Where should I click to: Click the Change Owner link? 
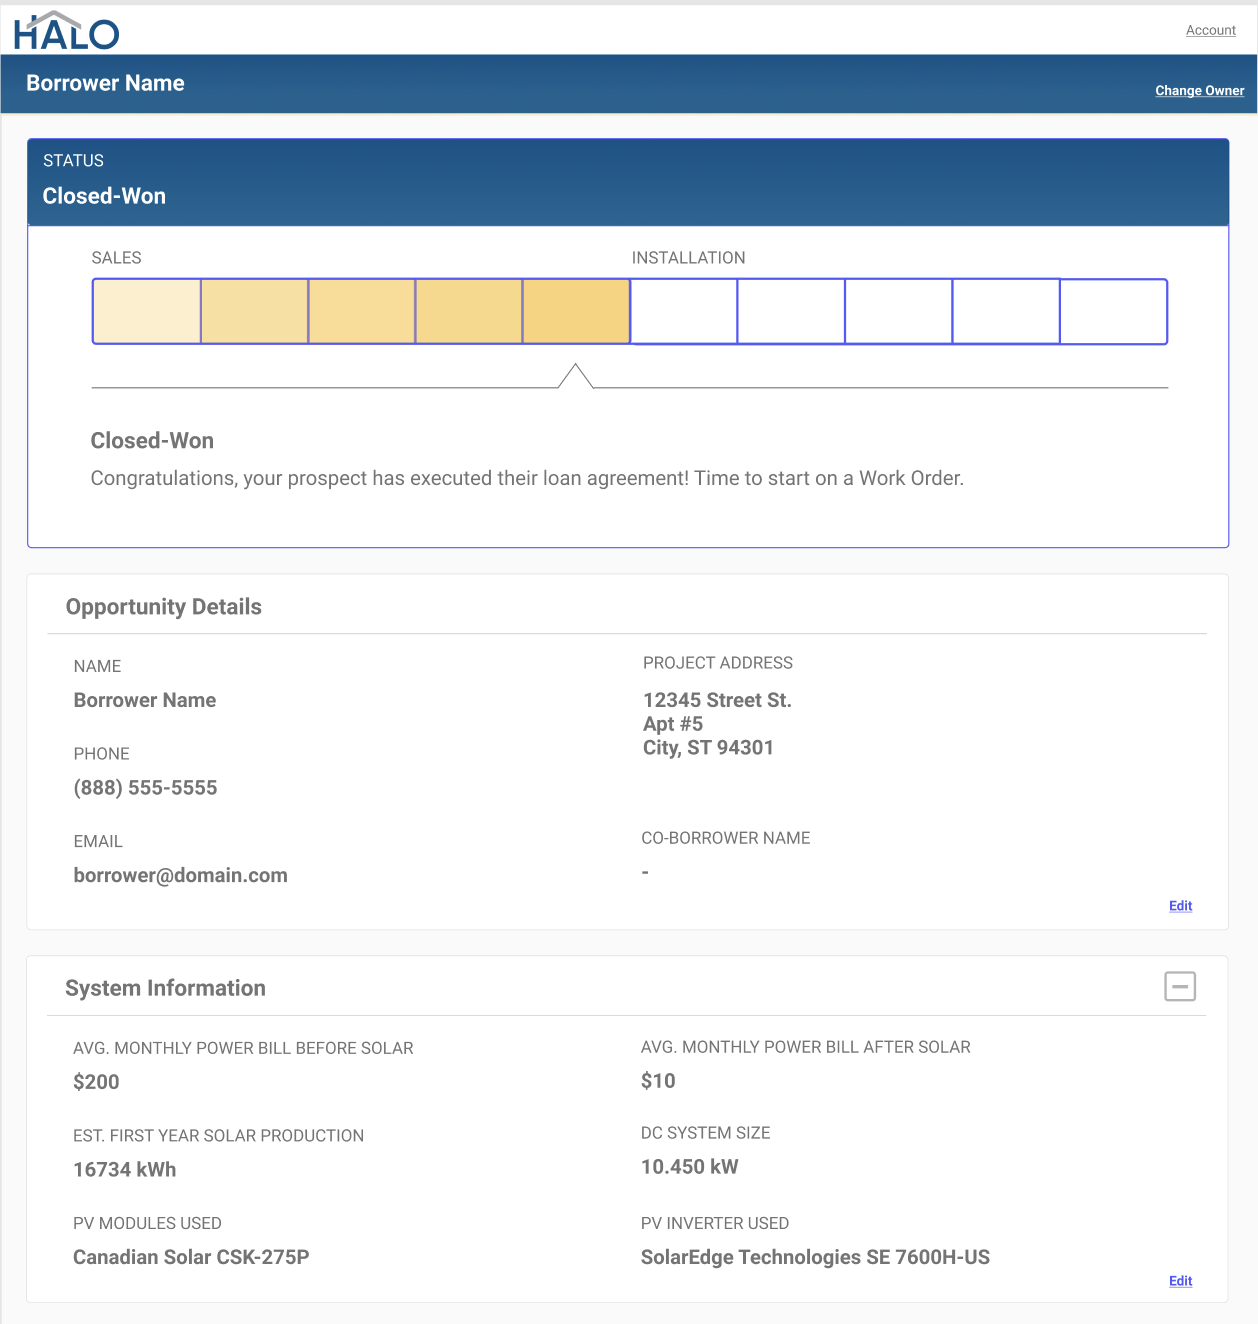coord(1200,90)
